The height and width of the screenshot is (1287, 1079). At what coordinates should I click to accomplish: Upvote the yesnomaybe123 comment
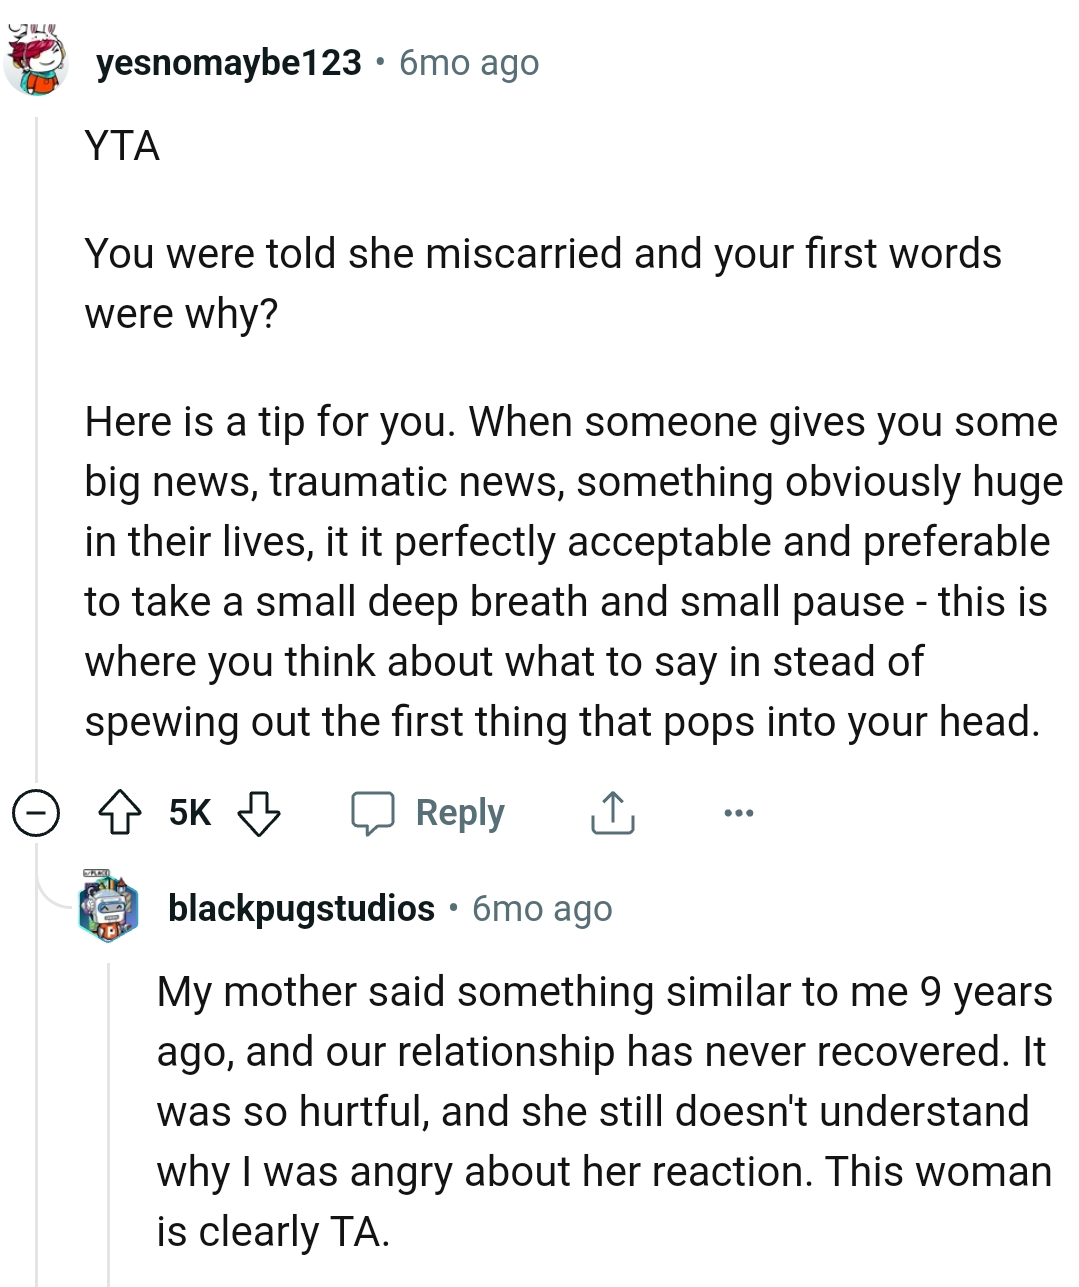pos(121,813)
